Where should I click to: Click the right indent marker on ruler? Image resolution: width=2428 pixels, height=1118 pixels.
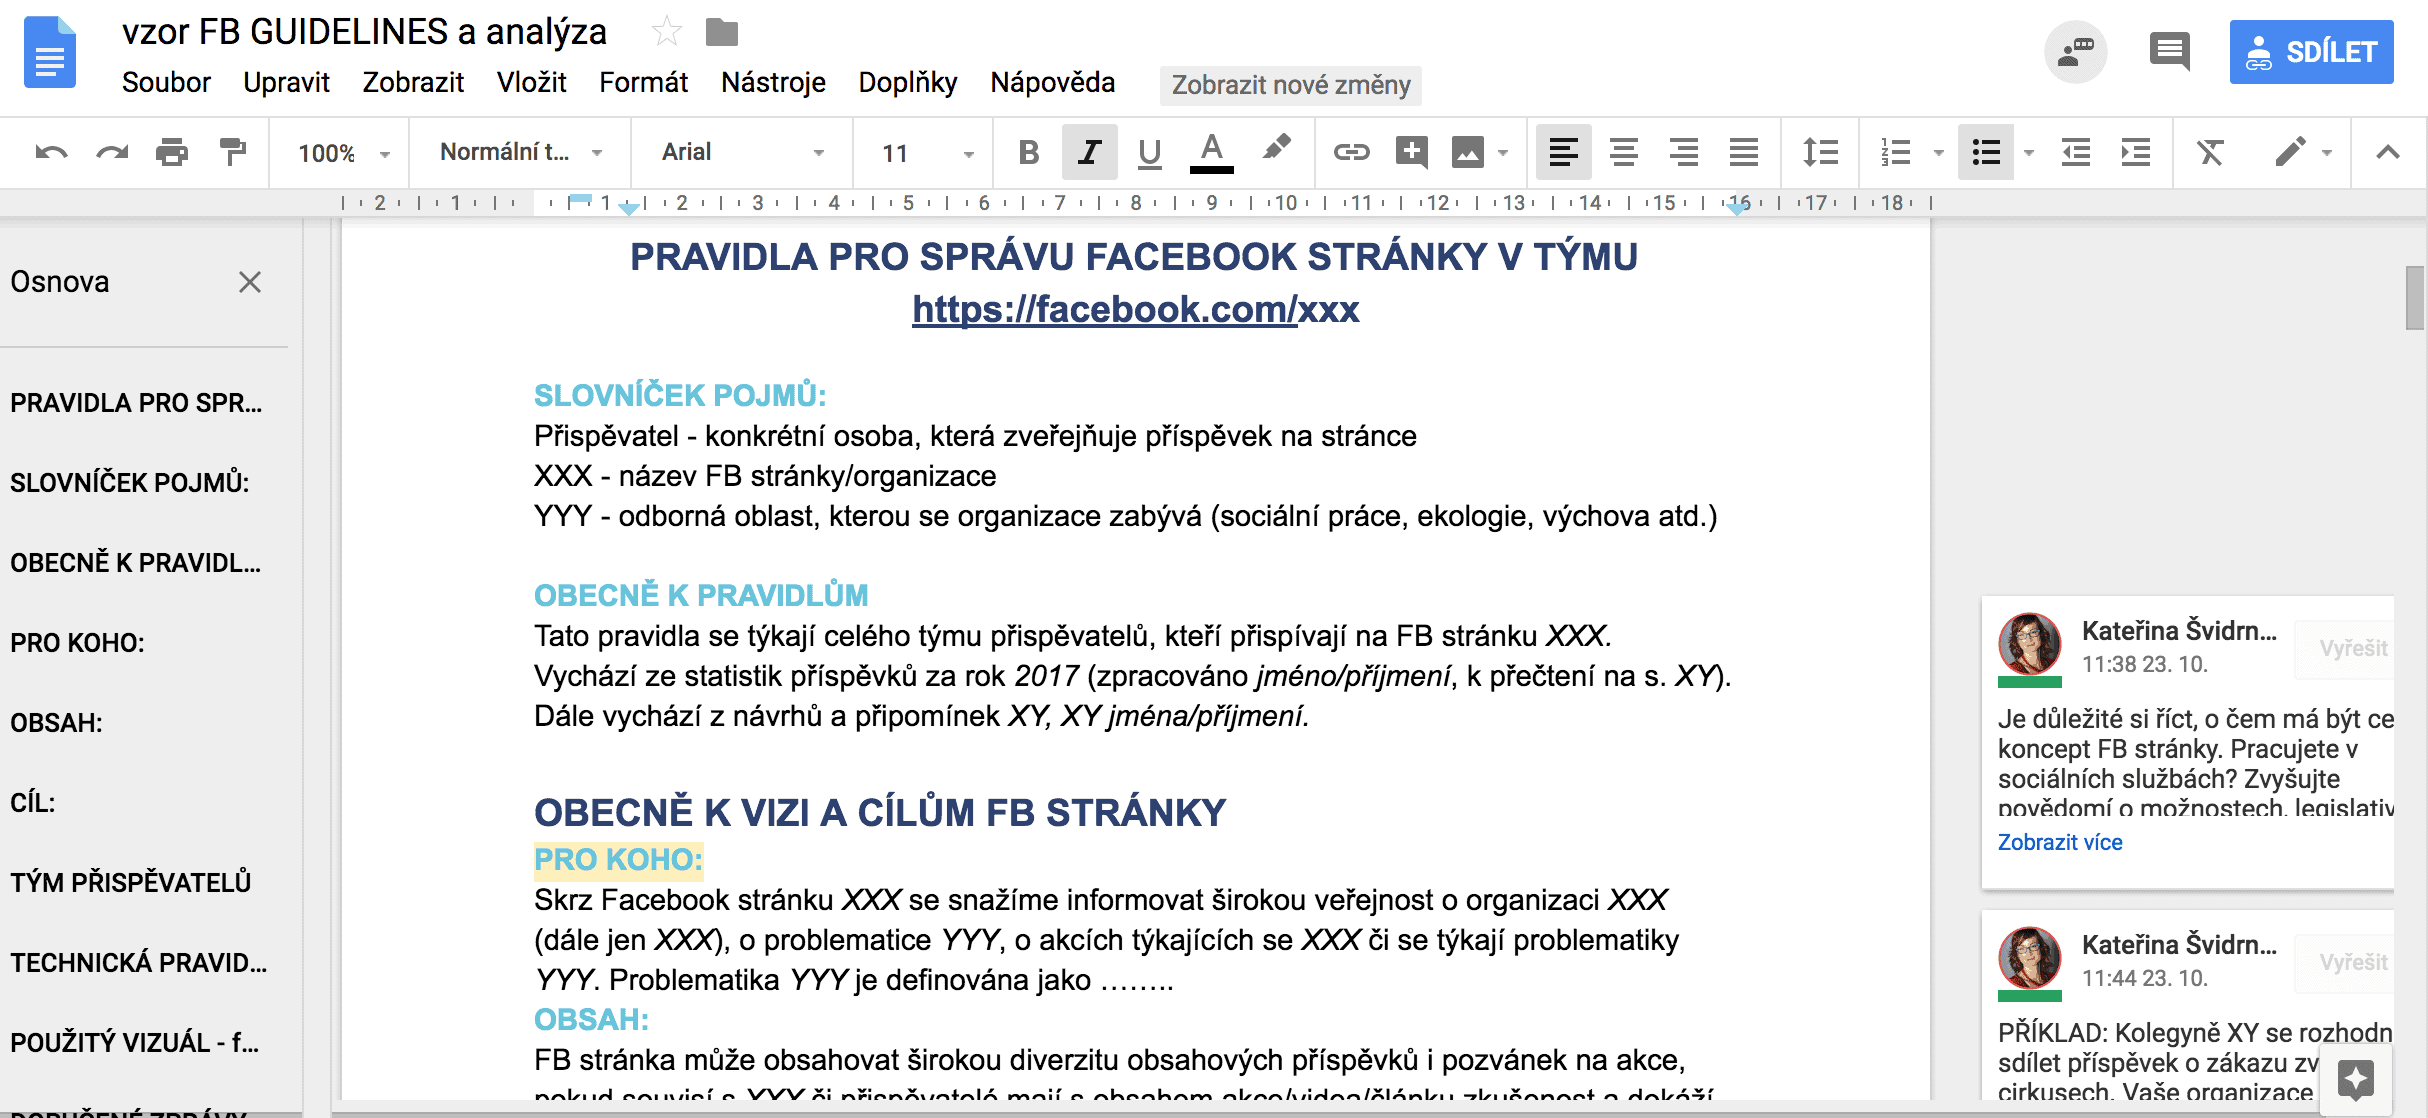coord(1739,207)
